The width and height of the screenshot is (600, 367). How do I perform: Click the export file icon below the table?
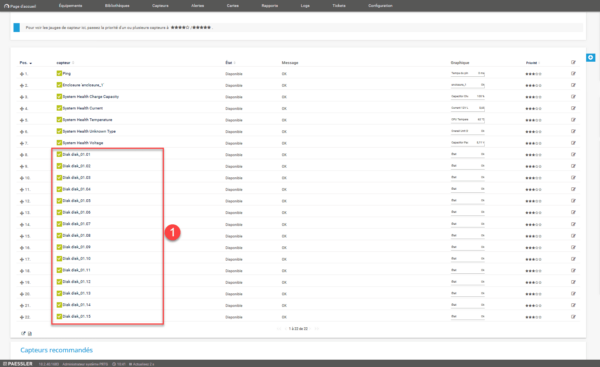click(x=30, y=333)
